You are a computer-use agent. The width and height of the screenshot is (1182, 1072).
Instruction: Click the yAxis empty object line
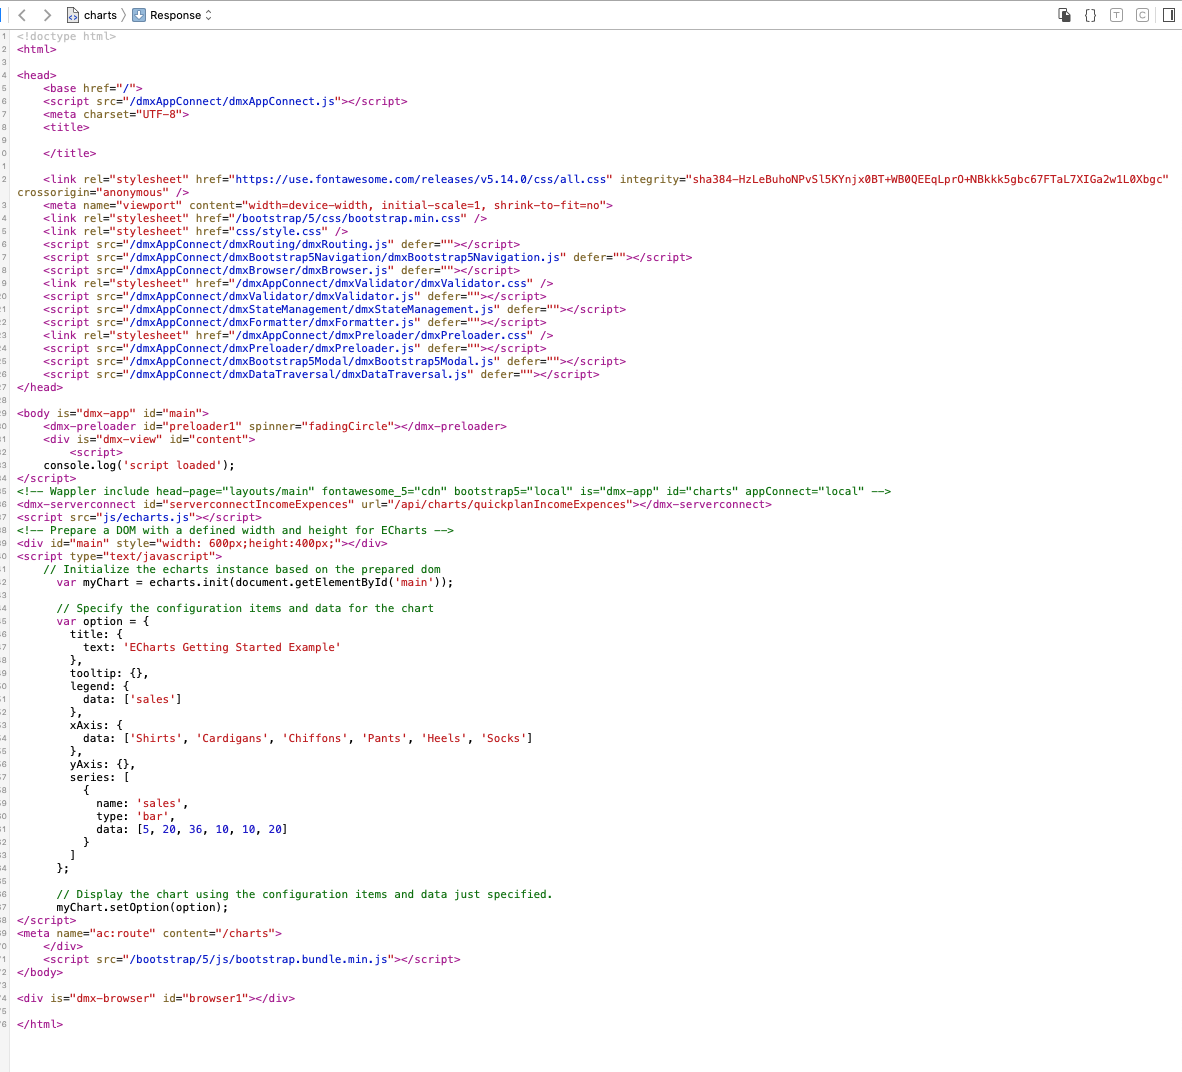tap(103, 764)
